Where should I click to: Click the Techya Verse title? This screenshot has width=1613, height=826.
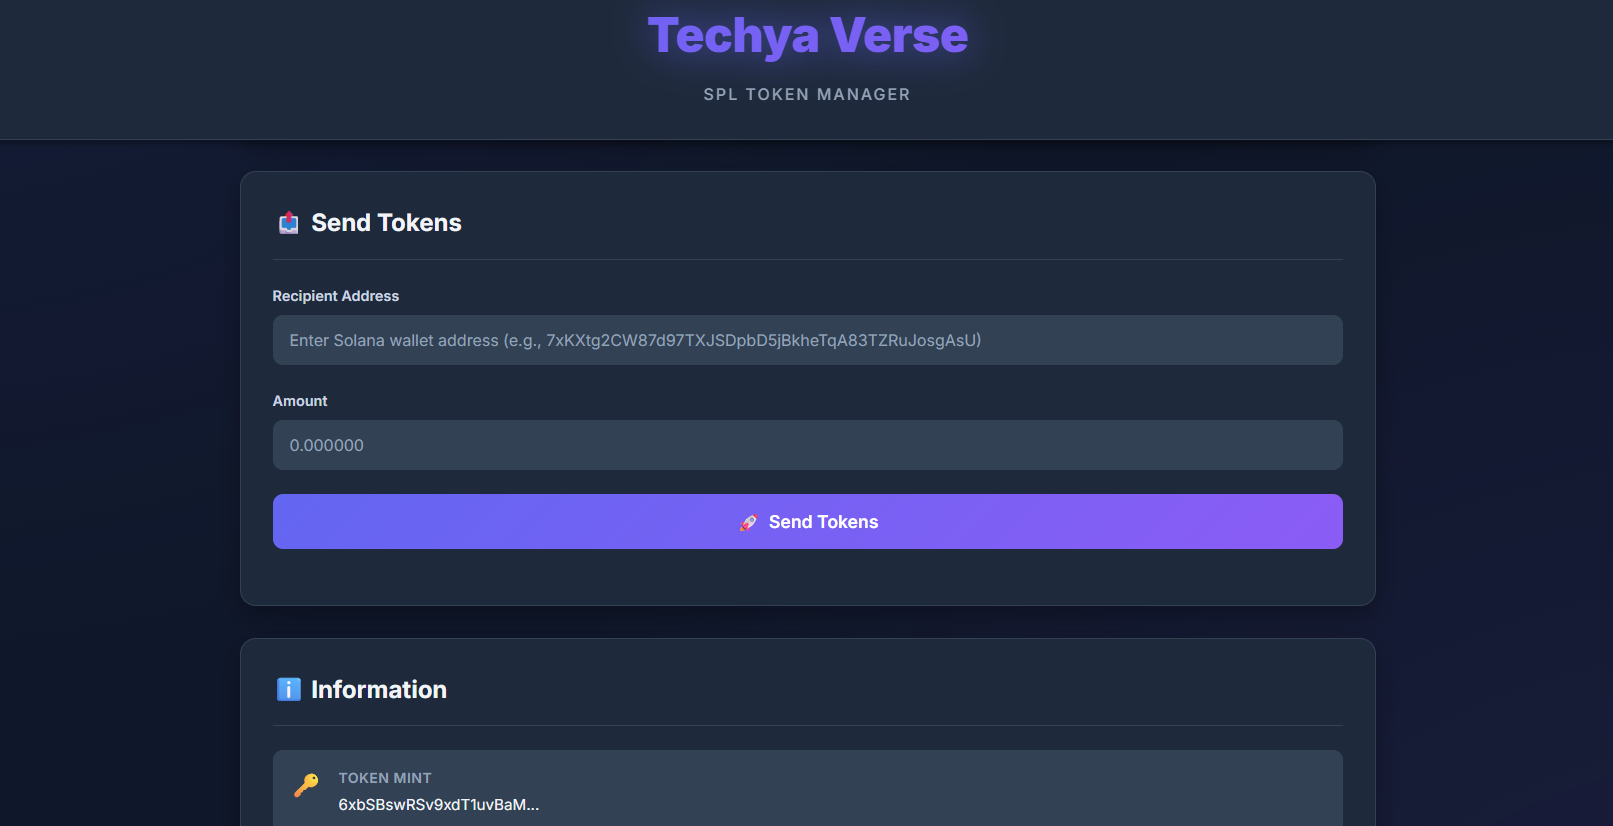point(807,36)
